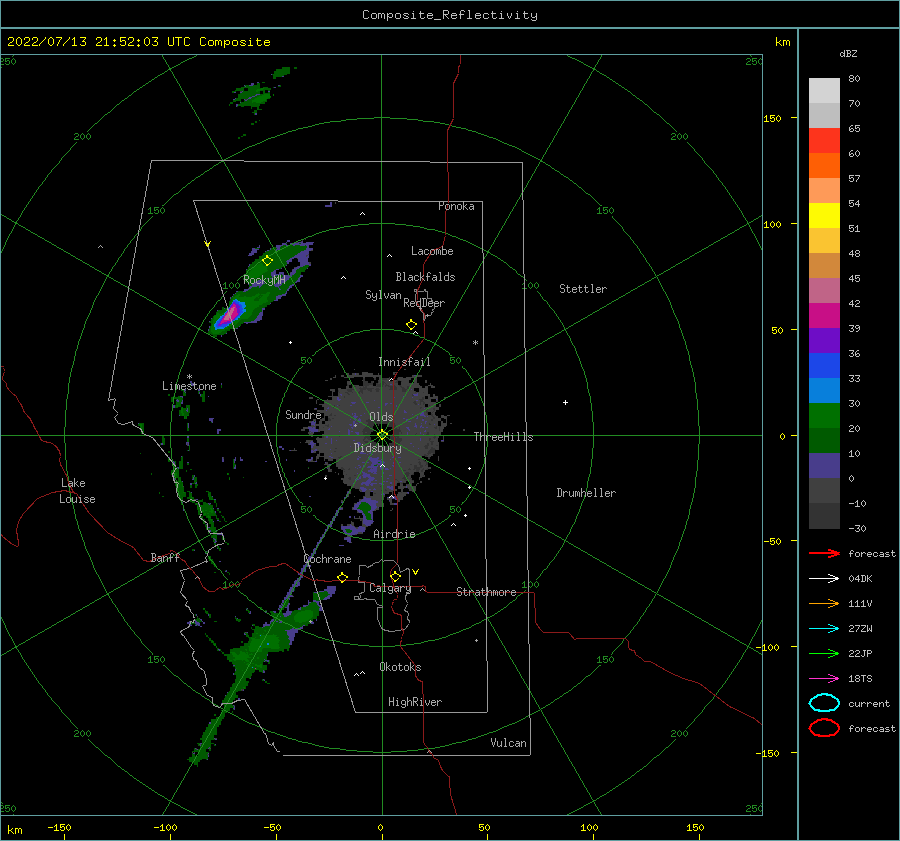Click the HighRiver label
Viewport: 900px width, 841px height.
(x=415, y=702)
